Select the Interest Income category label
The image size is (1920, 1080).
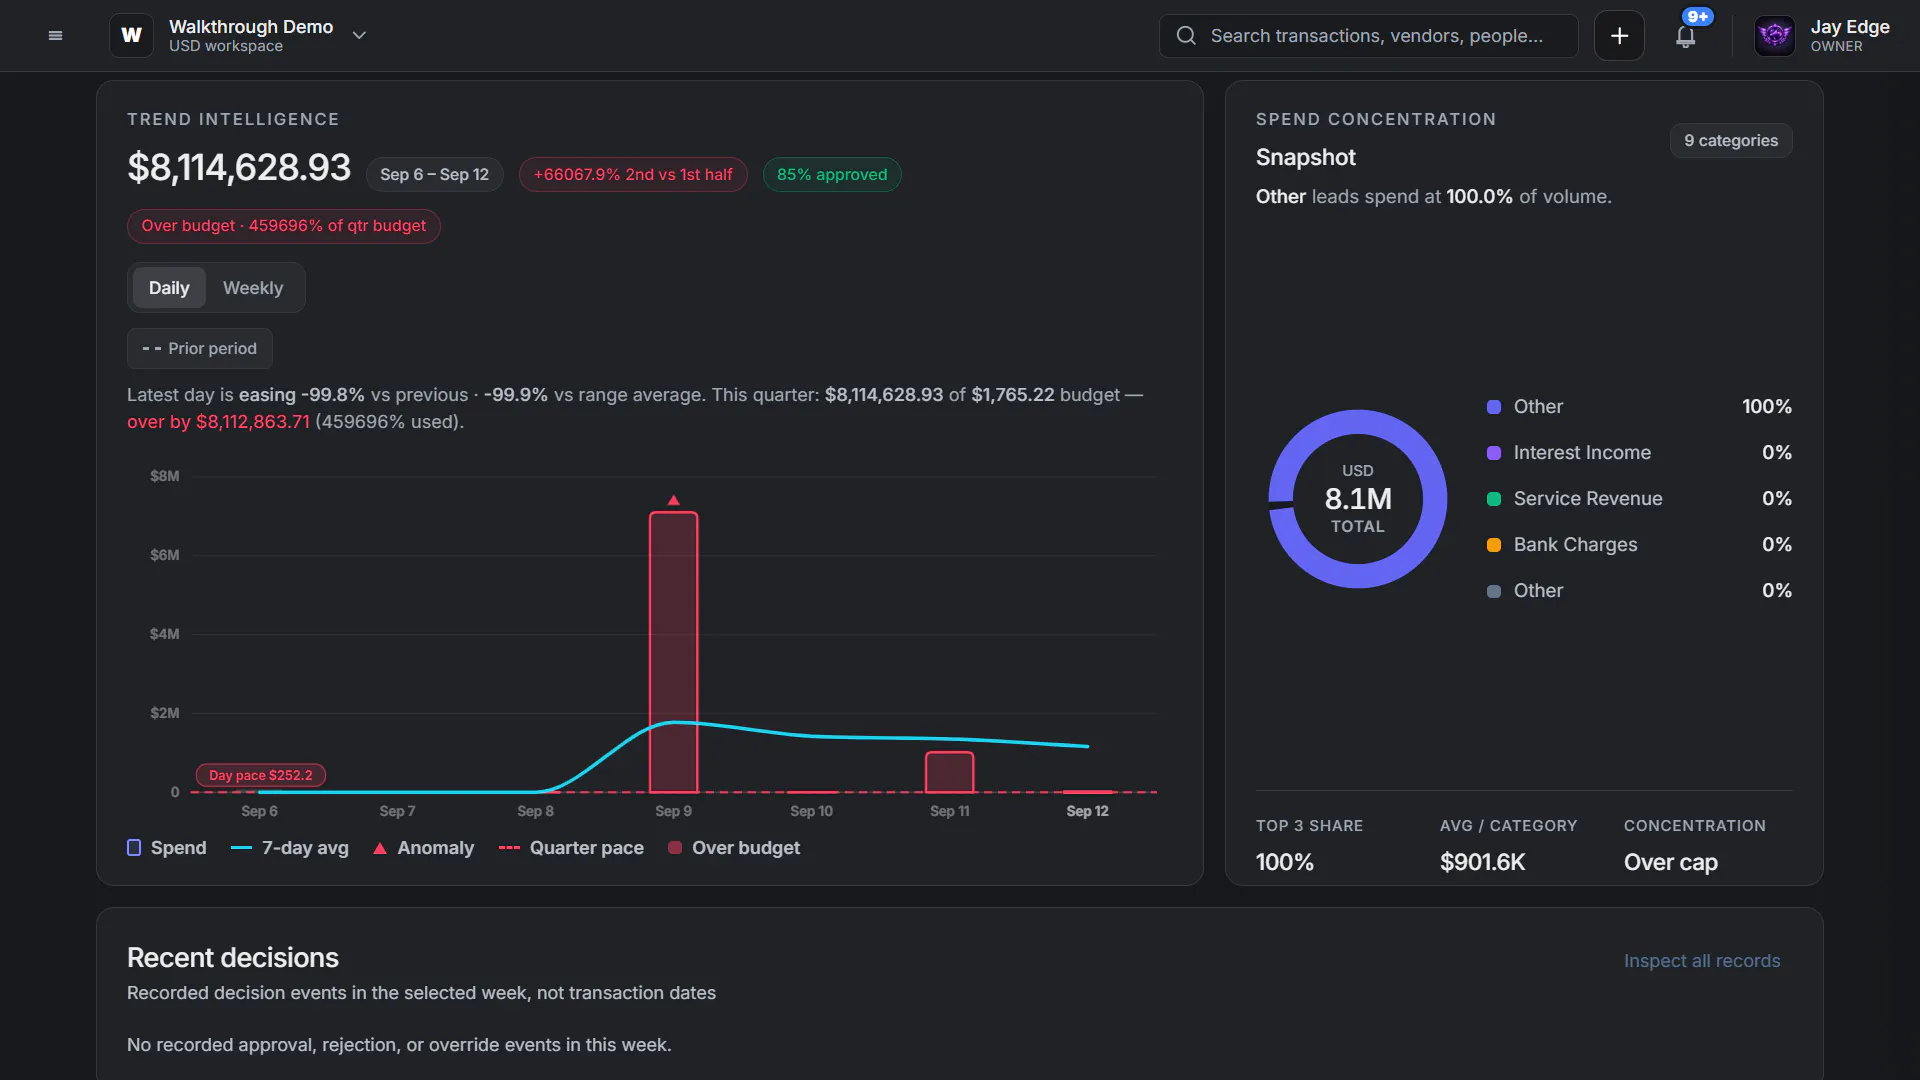pos(1582,453)
